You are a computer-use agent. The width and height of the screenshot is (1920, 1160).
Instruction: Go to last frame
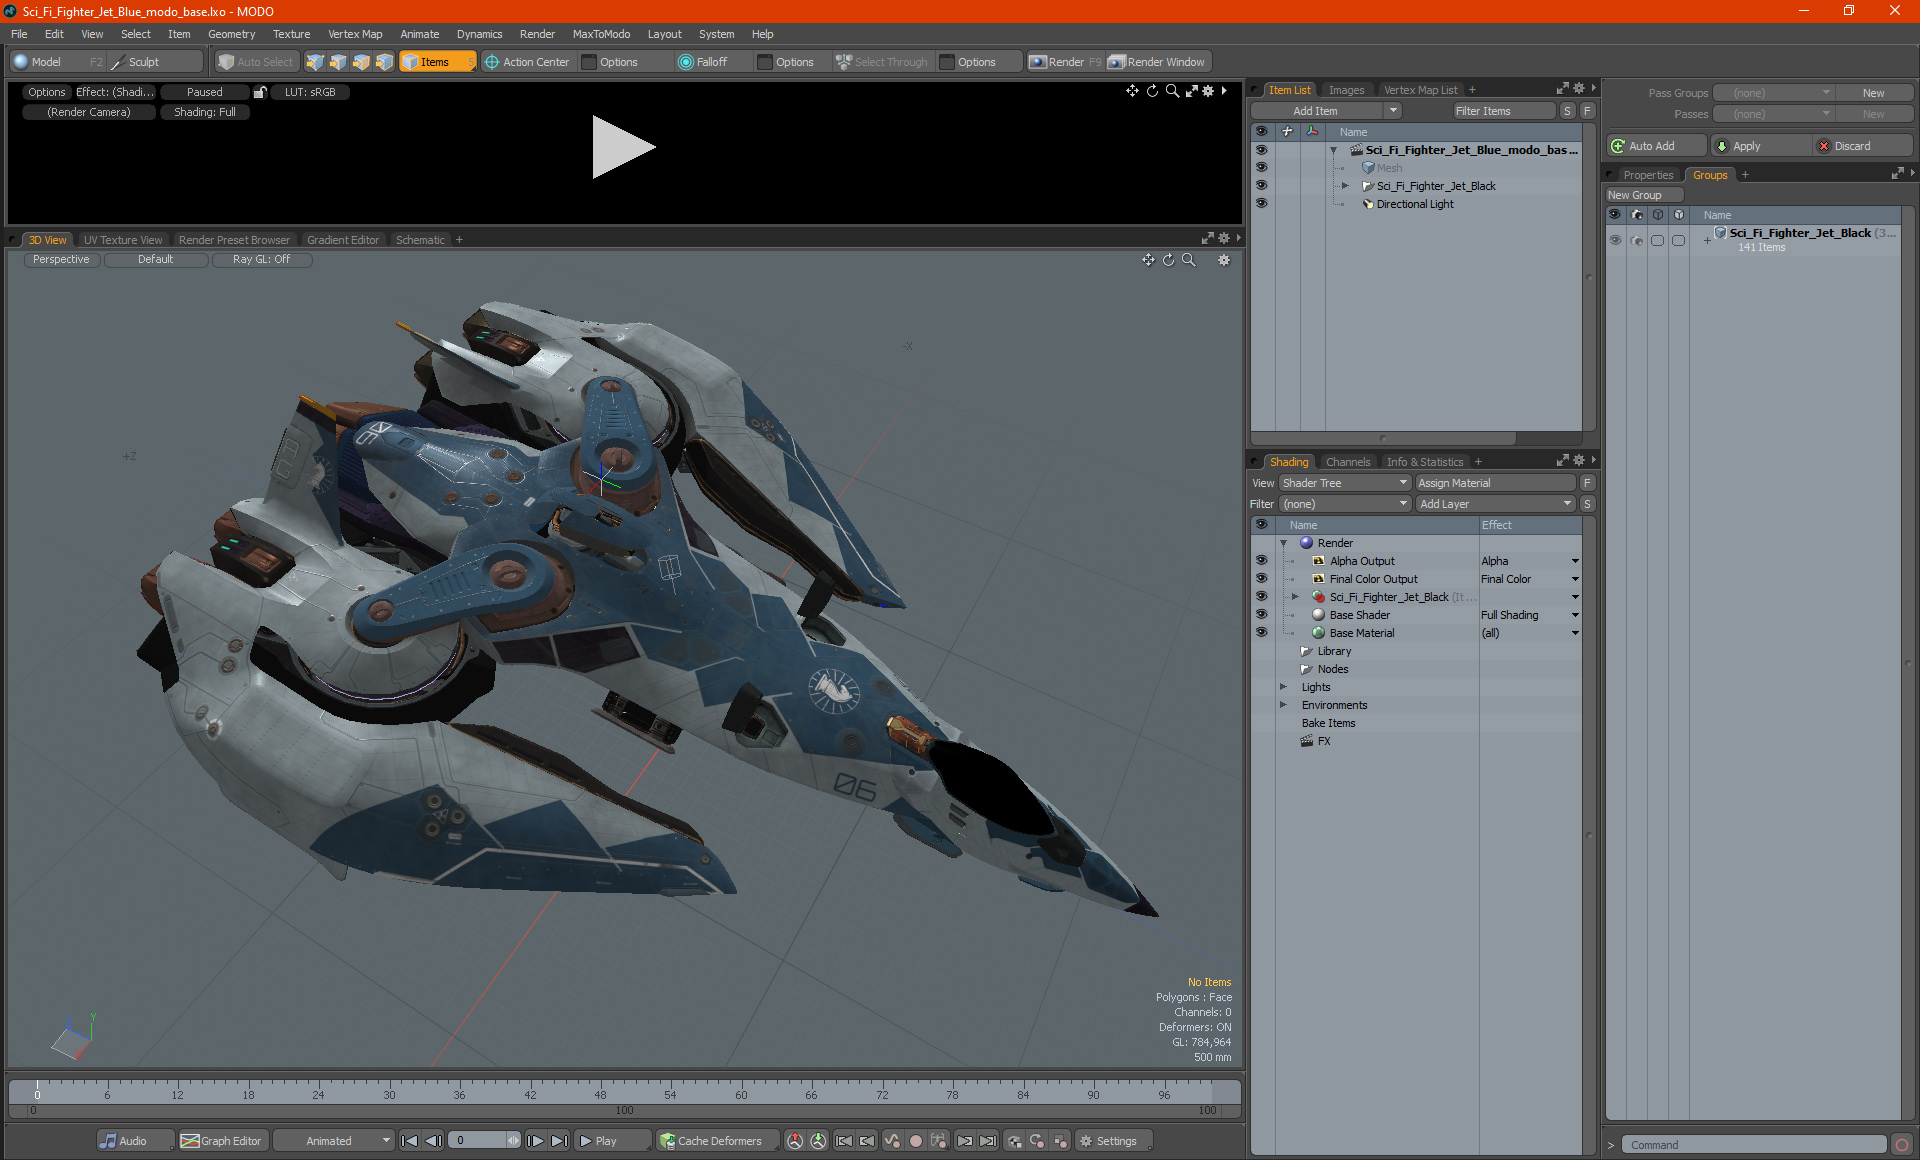pos(560,1141)
